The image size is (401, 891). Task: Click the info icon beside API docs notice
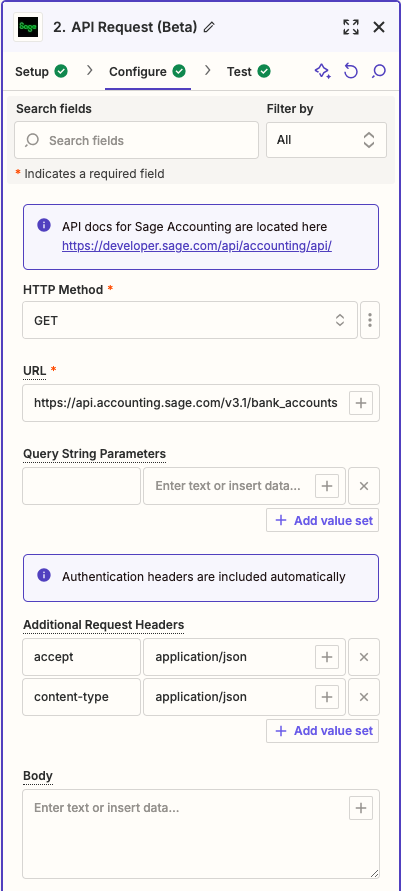pyautogui.click(x=44, y=226)
